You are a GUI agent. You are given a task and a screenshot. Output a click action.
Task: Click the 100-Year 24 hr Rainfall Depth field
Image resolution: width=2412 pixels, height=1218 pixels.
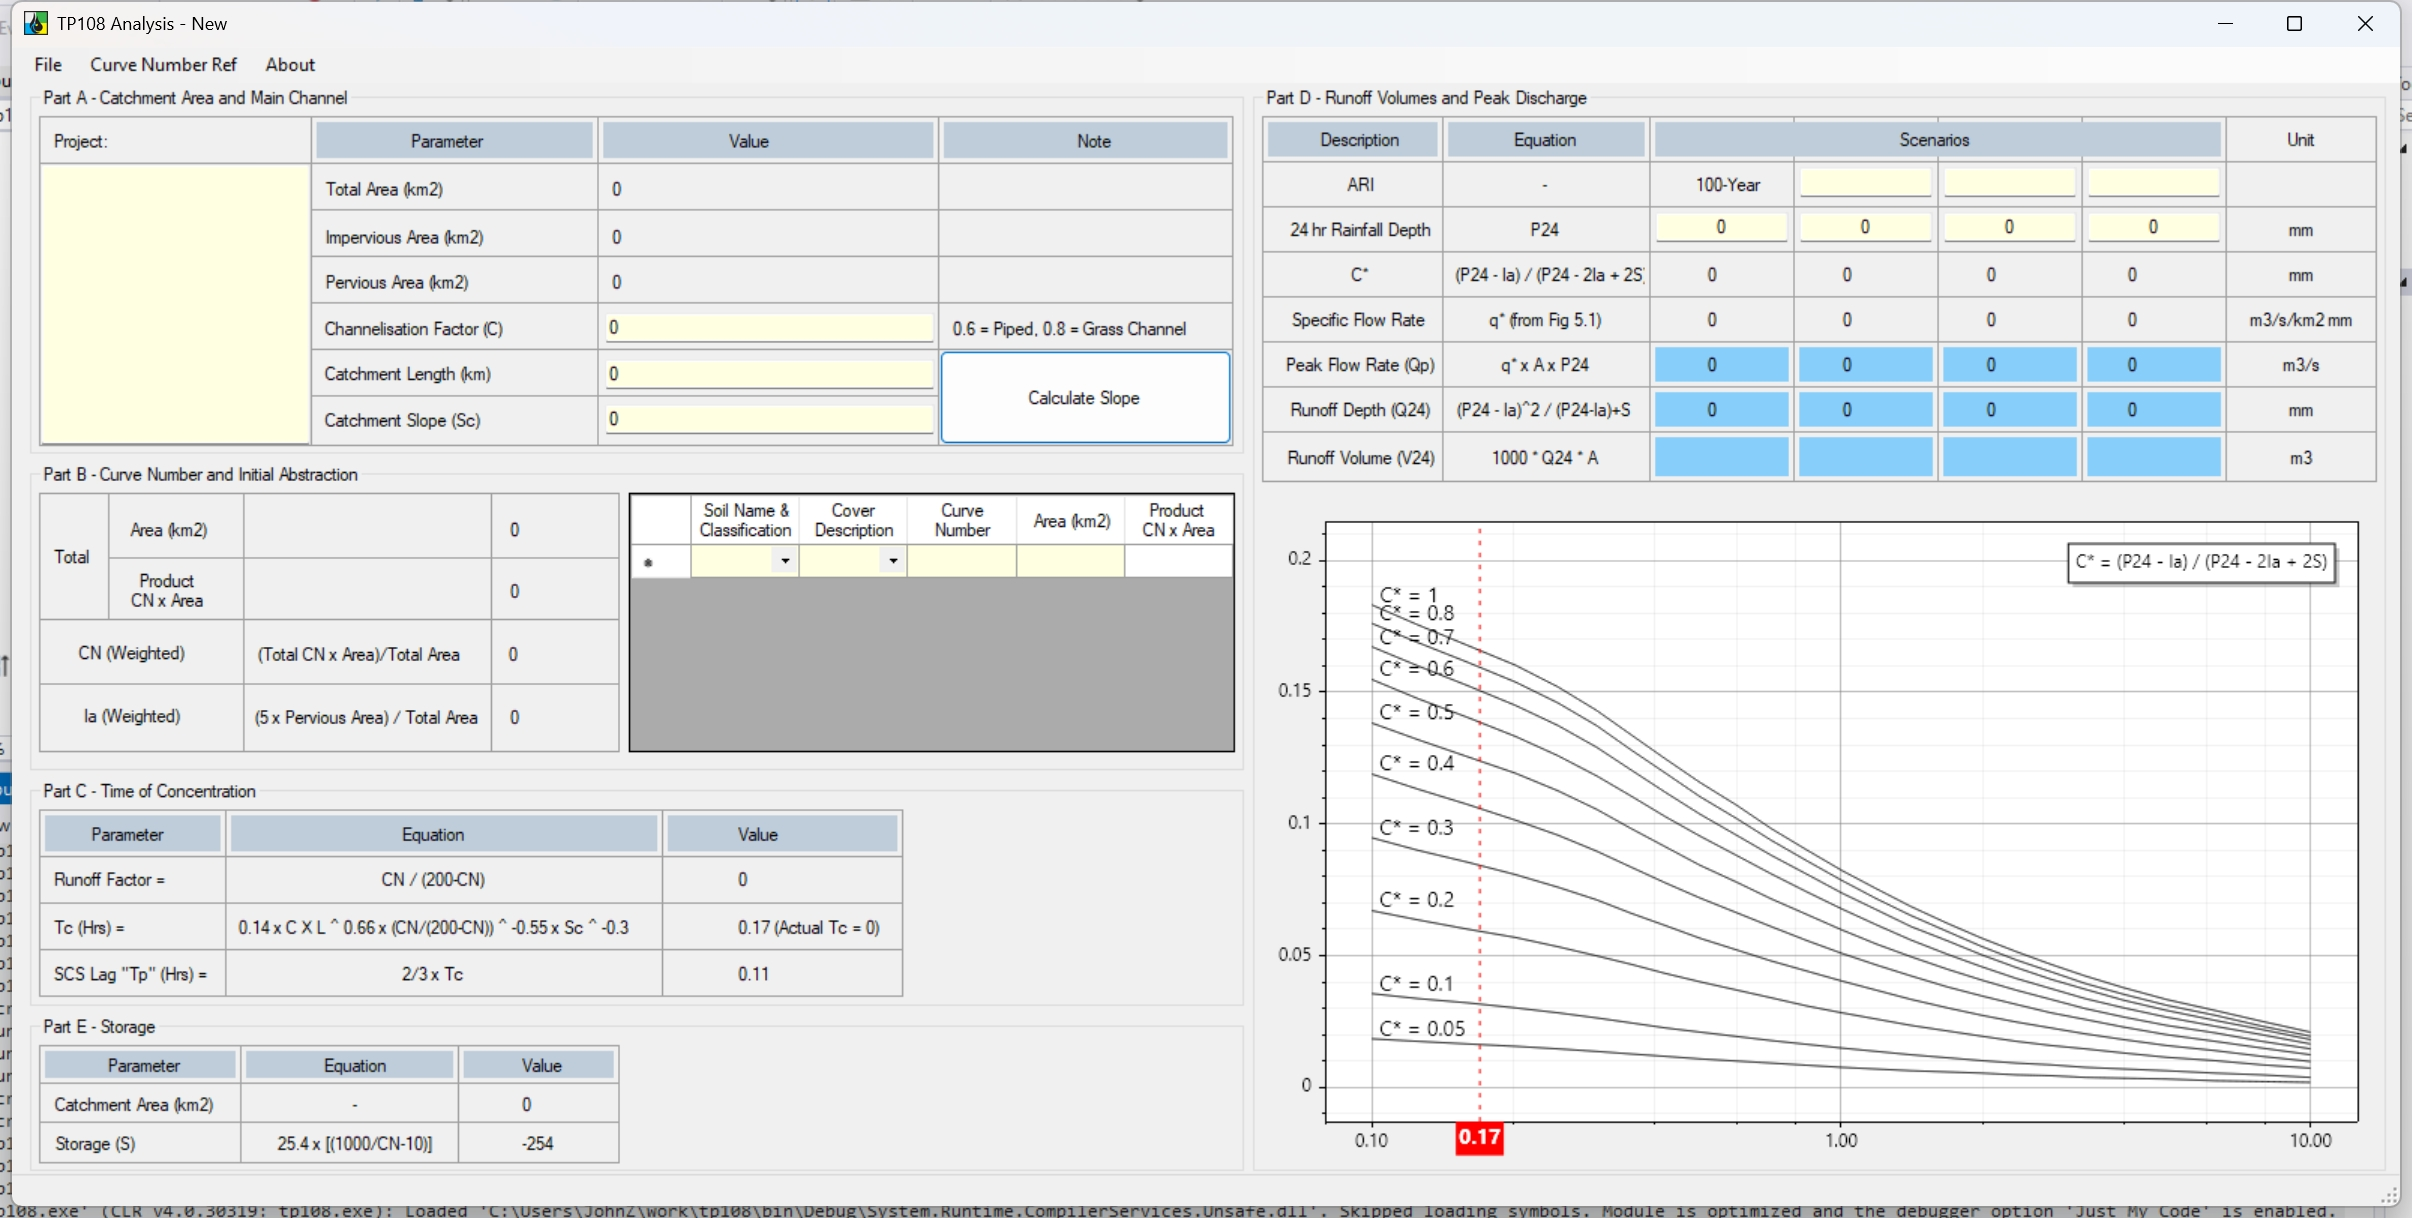(x=1720, y=228)
